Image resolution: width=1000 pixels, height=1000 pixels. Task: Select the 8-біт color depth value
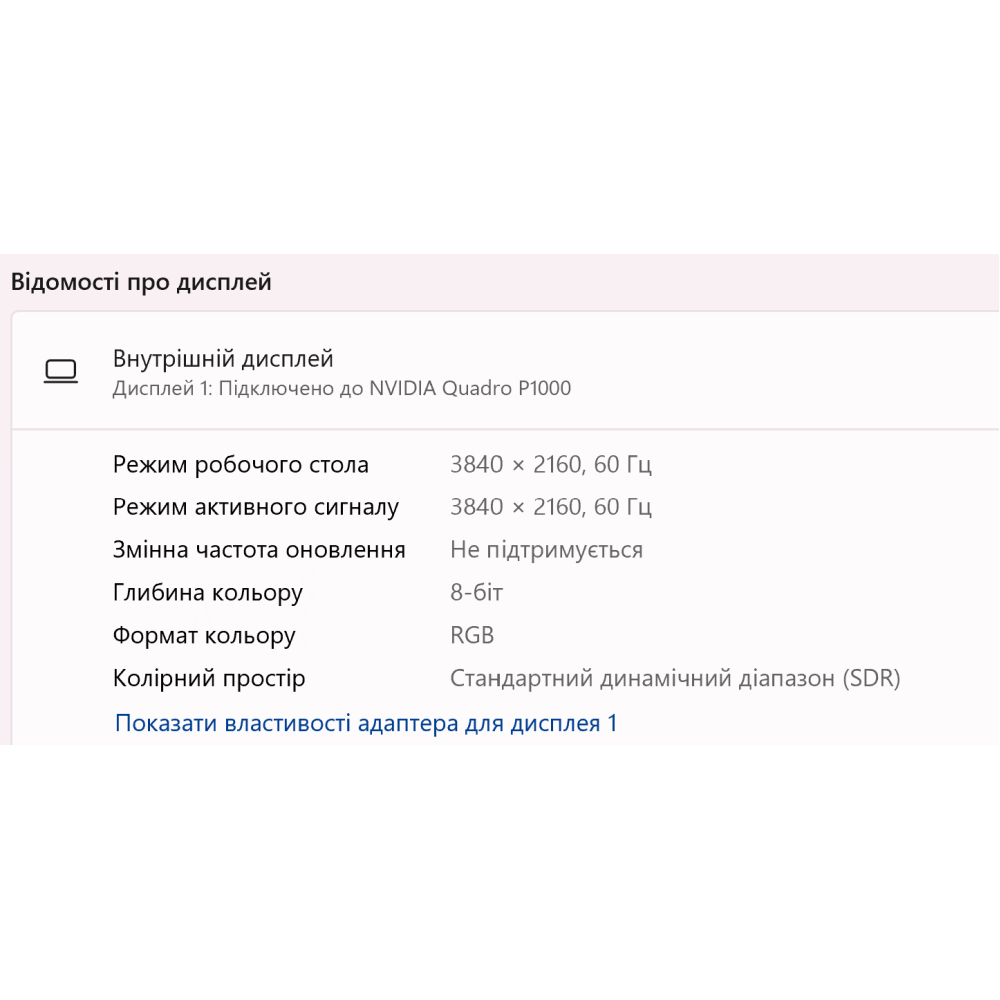(x=476, y=592)
